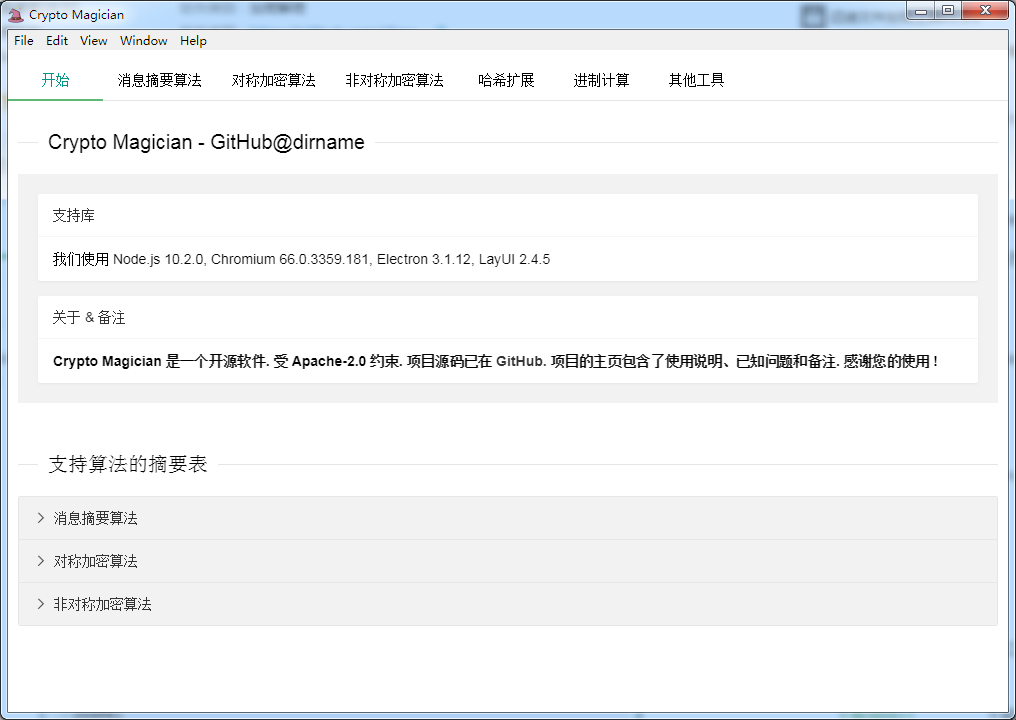The image size is (1016, 720).
Task: Open the Window menu
Action: click(x=144, y=40)
